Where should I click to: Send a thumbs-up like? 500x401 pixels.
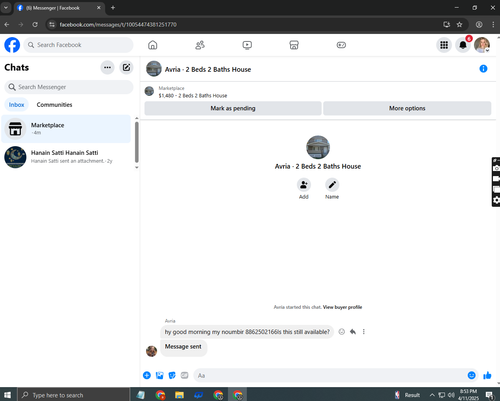(x=487, y=375)
